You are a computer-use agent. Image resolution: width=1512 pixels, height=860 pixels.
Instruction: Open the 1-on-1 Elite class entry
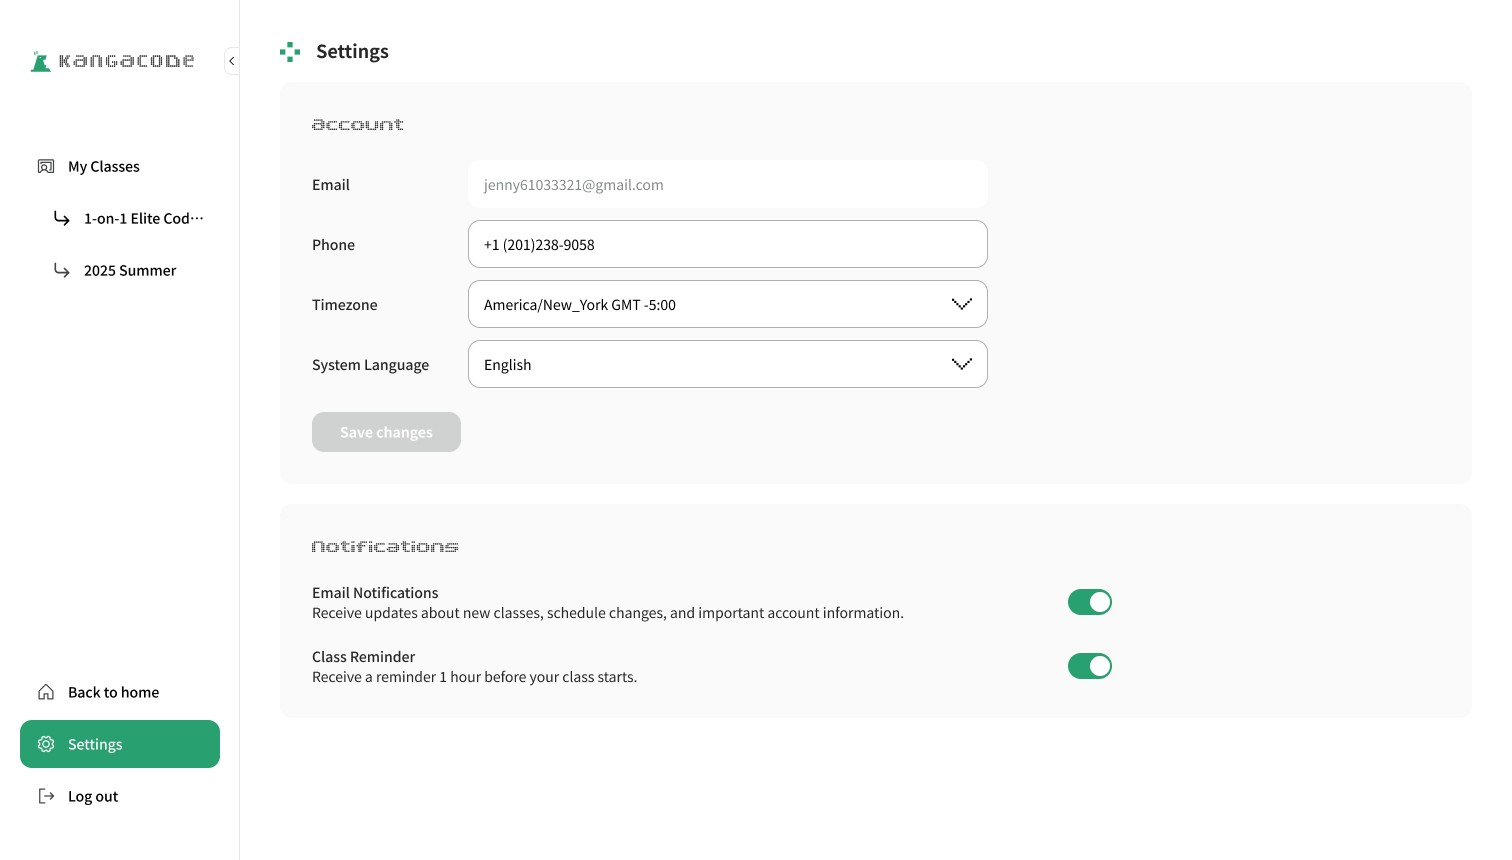pyautogui.click(x=143, y=218)
